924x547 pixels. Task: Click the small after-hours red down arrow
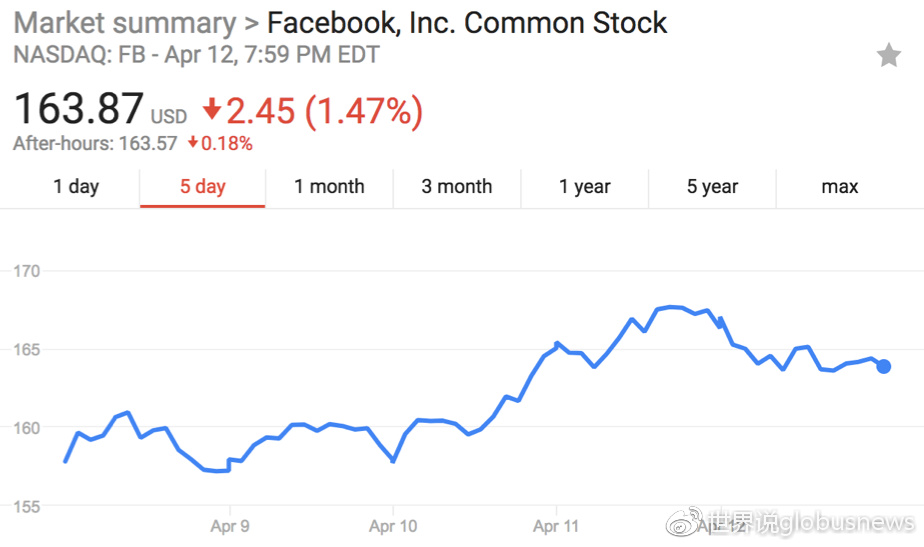click(x=194, y=143)
